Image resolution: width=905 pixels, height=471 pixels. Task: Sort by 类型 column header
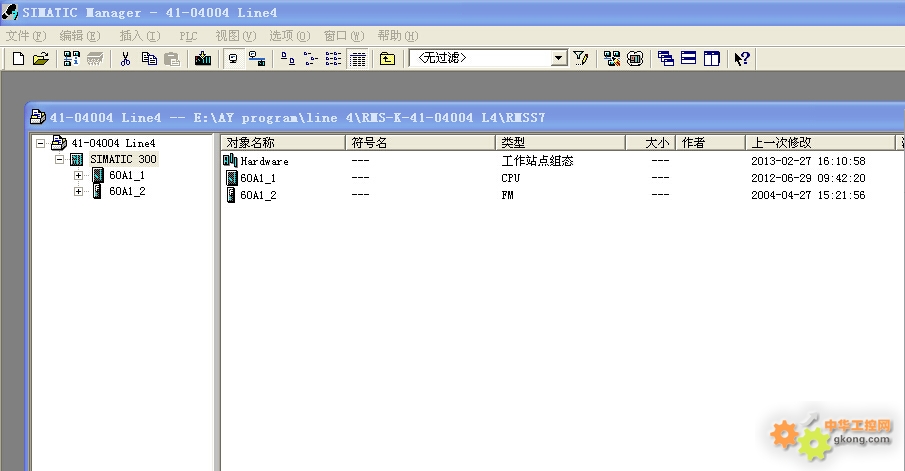(560, 143)
